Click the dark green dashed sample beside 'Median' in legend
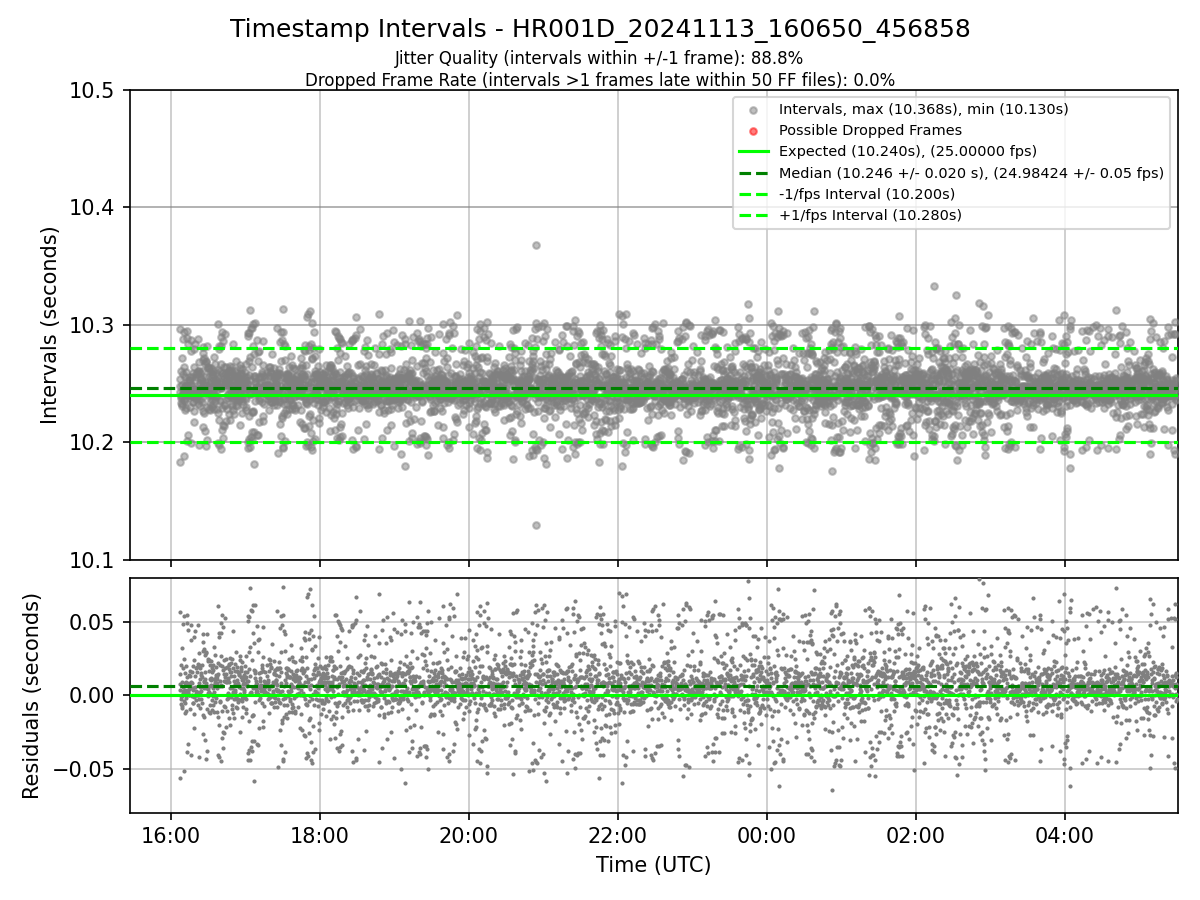The image size is (1200, 900). tap(754, 173)
